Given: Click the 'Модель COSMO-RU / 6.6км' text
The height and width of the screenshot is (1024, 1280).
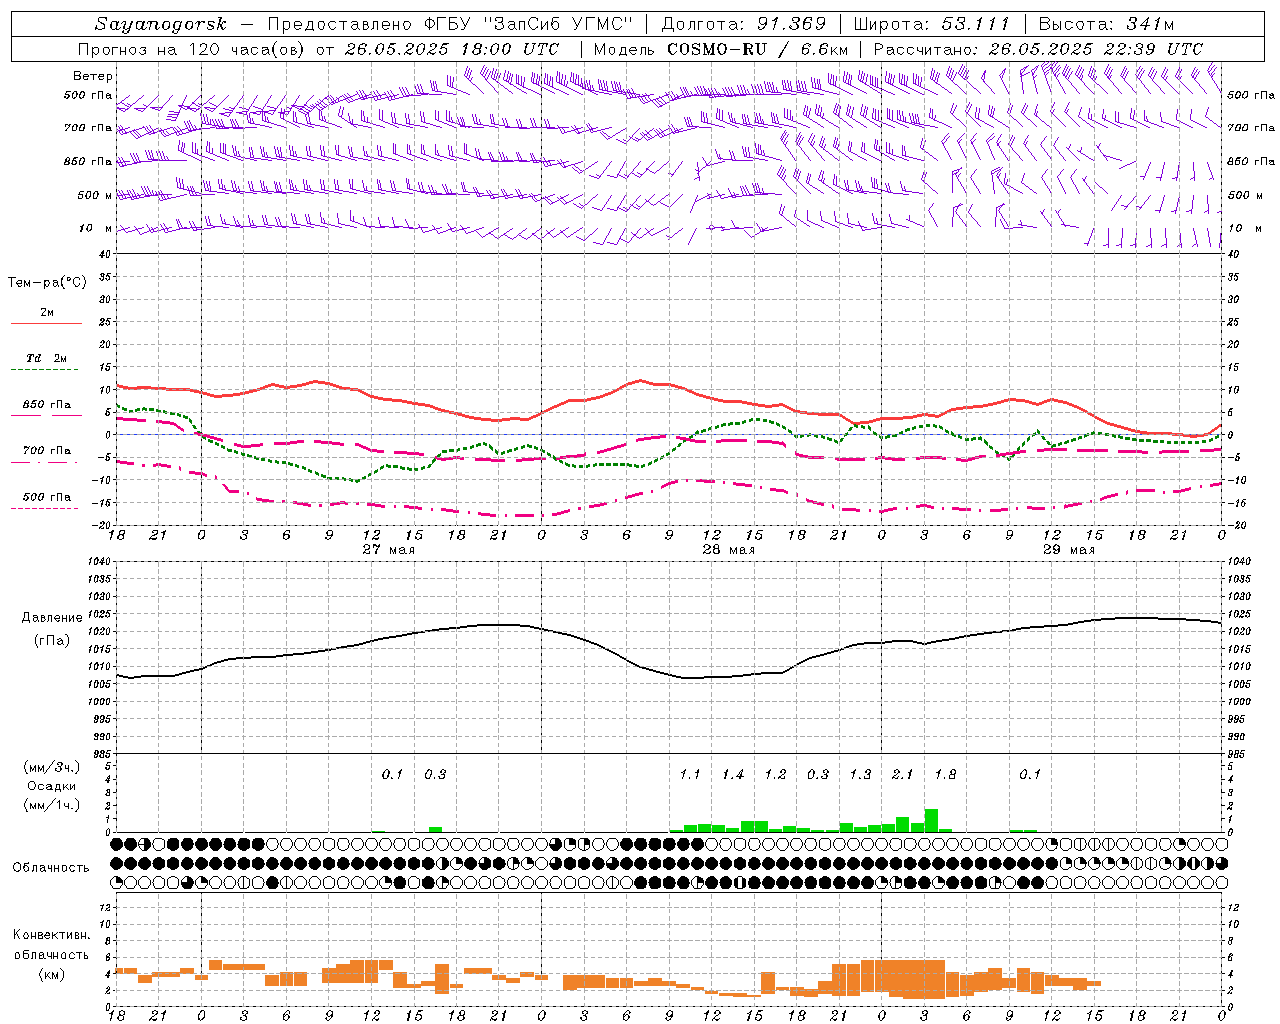Looking at the screenshot, I should tap(721, 49).
